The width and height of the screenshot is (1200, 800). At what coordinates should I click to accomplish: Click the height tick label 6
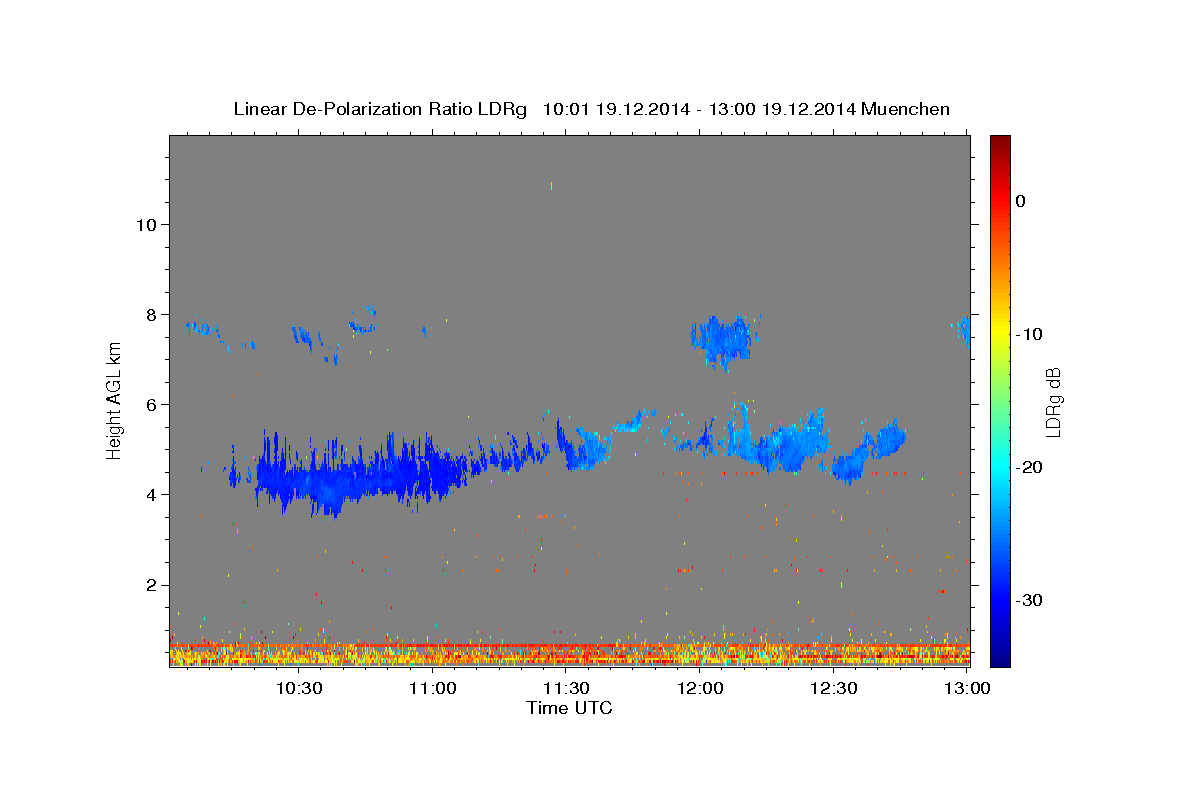click(x=151, y=404)
